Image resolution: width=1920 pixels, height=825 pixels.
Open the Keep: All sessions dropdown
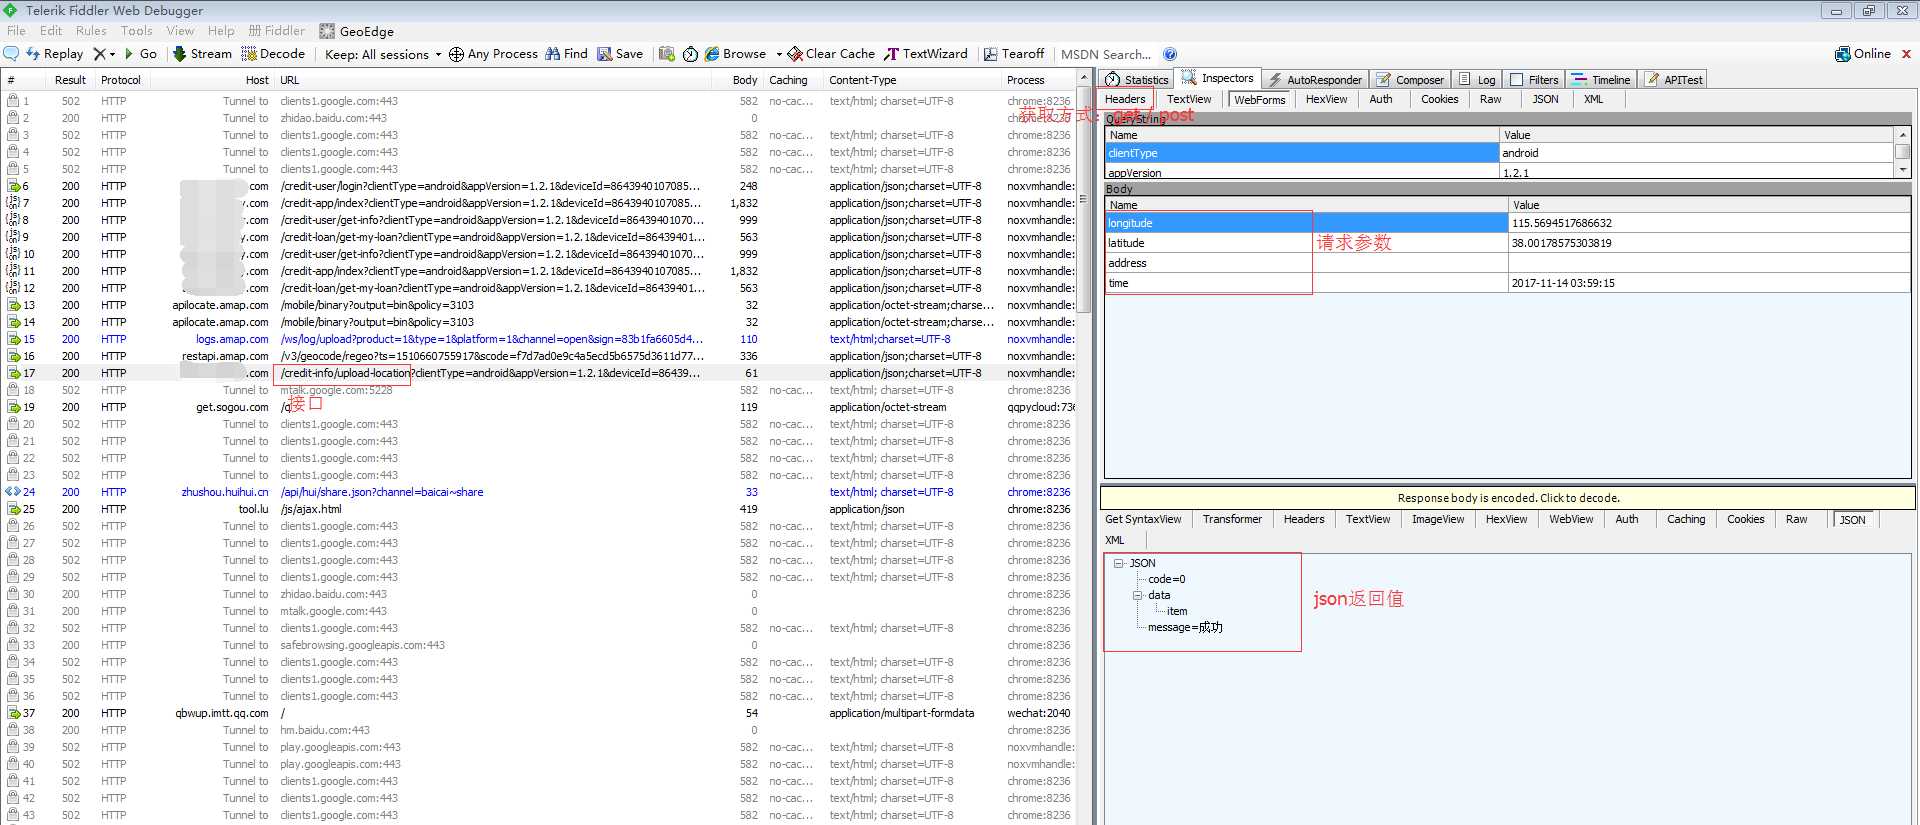pyautogui.click(x=383, y=54)
